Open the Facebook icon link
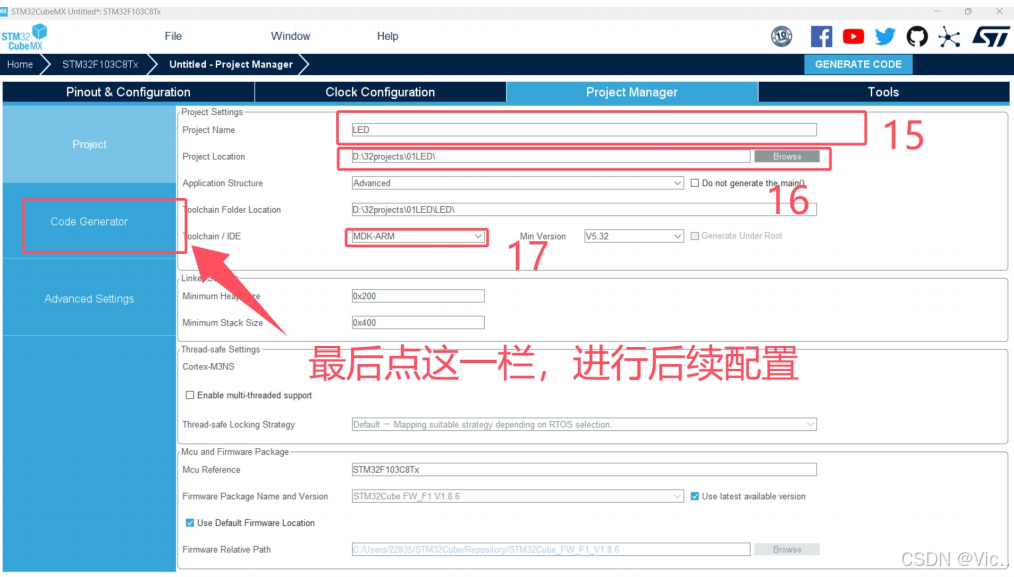This screenshot has height=577, width=1014. 821,36
